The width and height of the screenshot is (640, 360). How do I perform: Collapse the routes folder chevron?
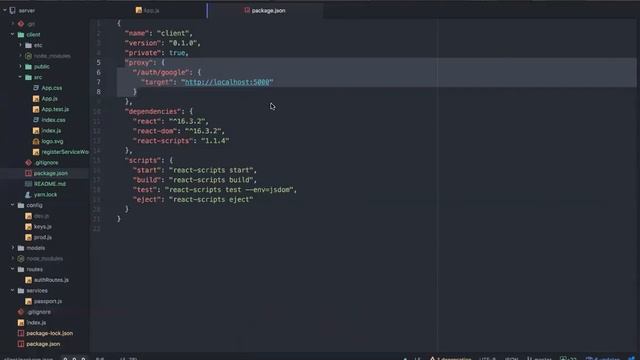tap(13, 269)
